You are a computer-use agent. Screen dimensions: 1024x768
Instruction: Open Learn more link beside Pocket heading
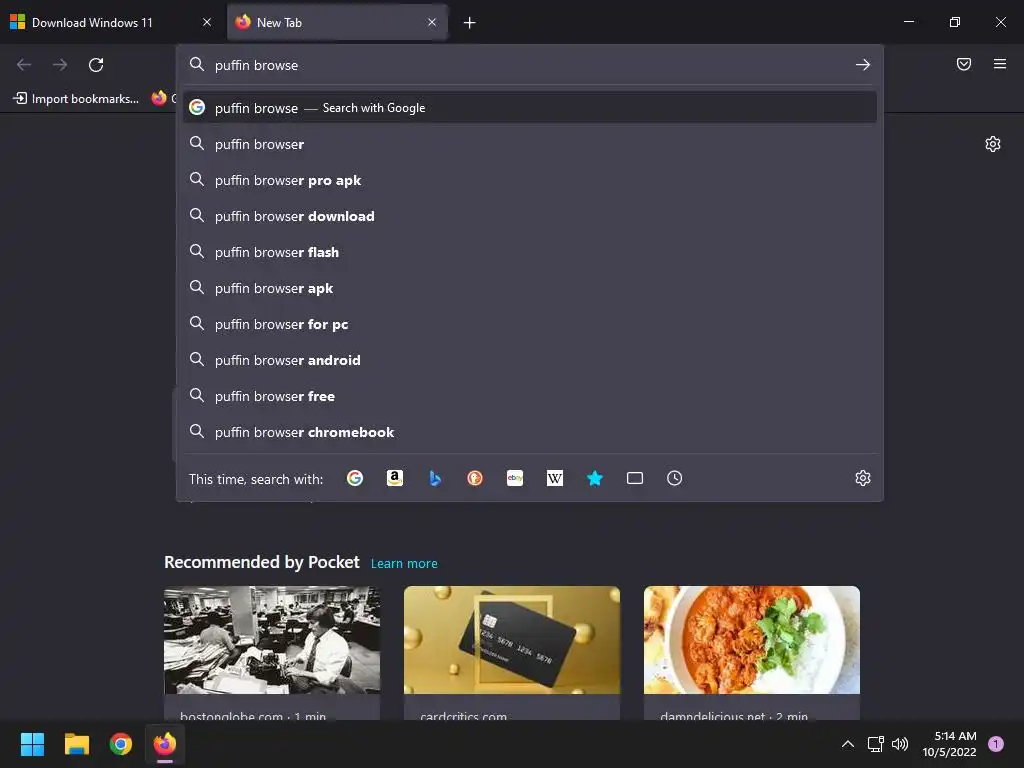click(404, 564)
